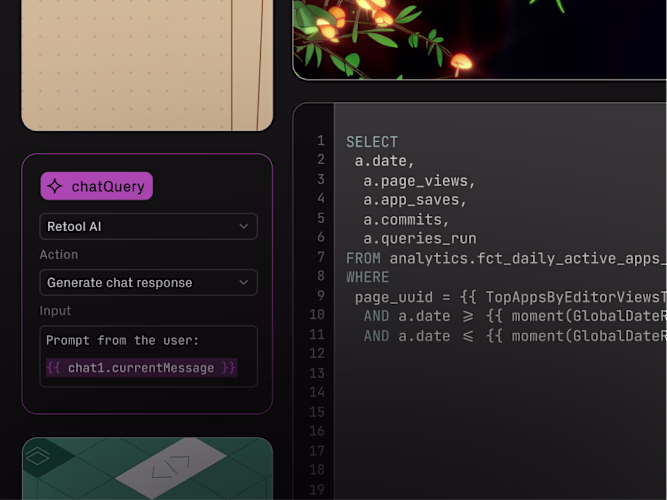Click the Action label
This screenshot has width=667, height=500.
(x=59, y=254)
